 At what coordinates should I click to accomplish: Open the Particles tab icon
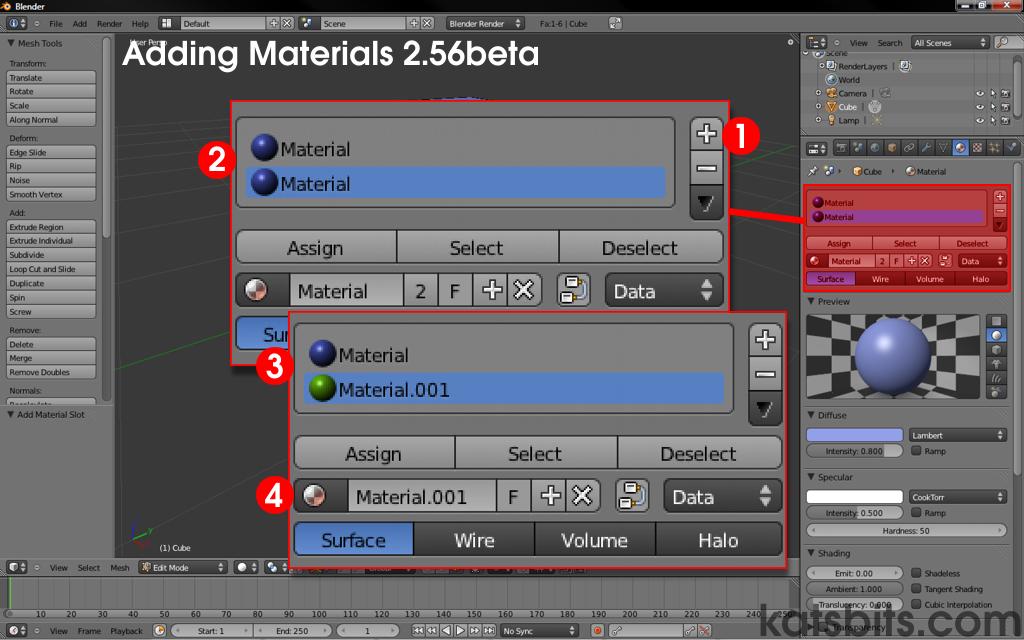point(995,148)
